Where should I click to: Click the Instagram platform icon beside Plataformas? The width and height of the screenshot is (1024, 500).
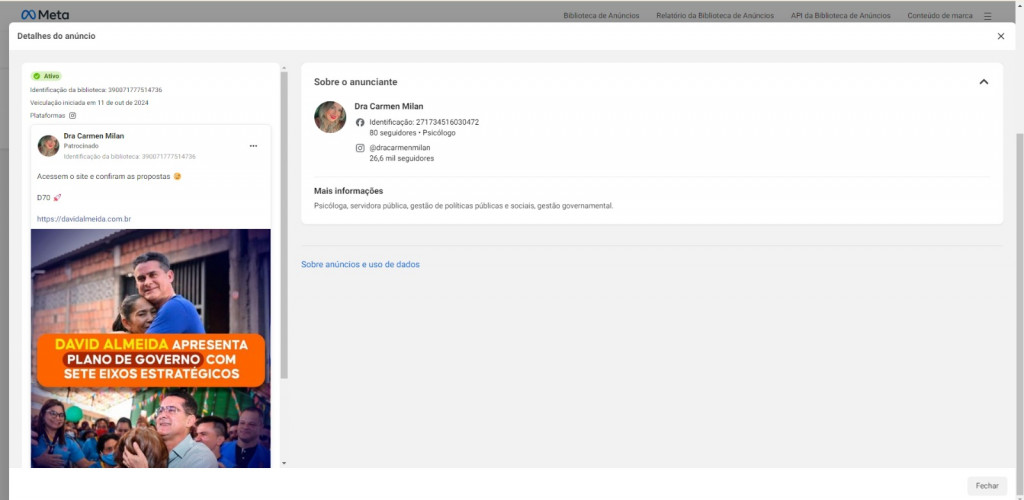coord(72,116)
